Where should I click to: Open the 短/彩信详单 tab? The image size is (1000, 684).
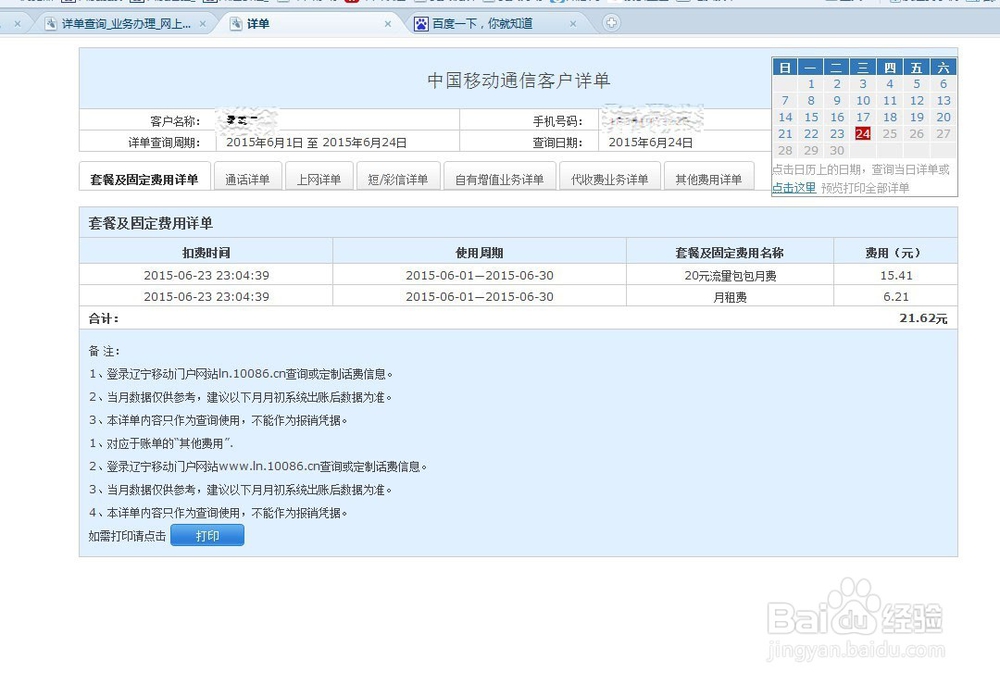398,178
